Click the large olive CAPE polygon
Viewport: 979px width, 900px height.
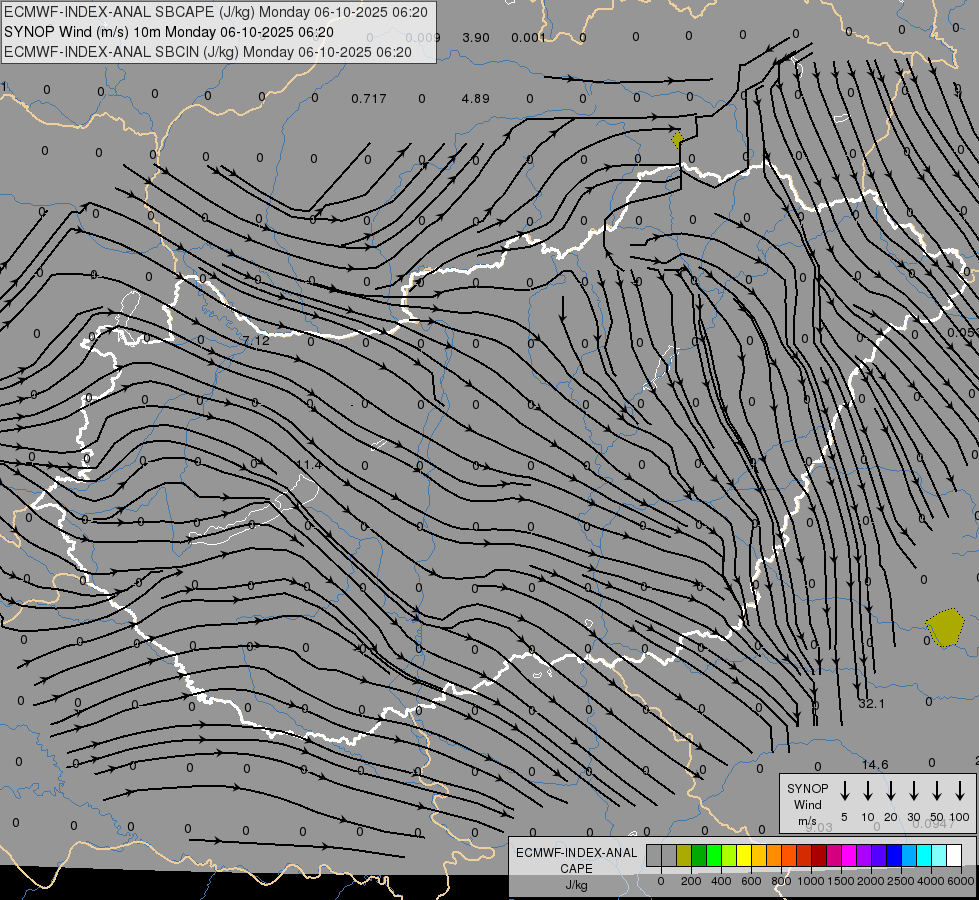[945, 628]
